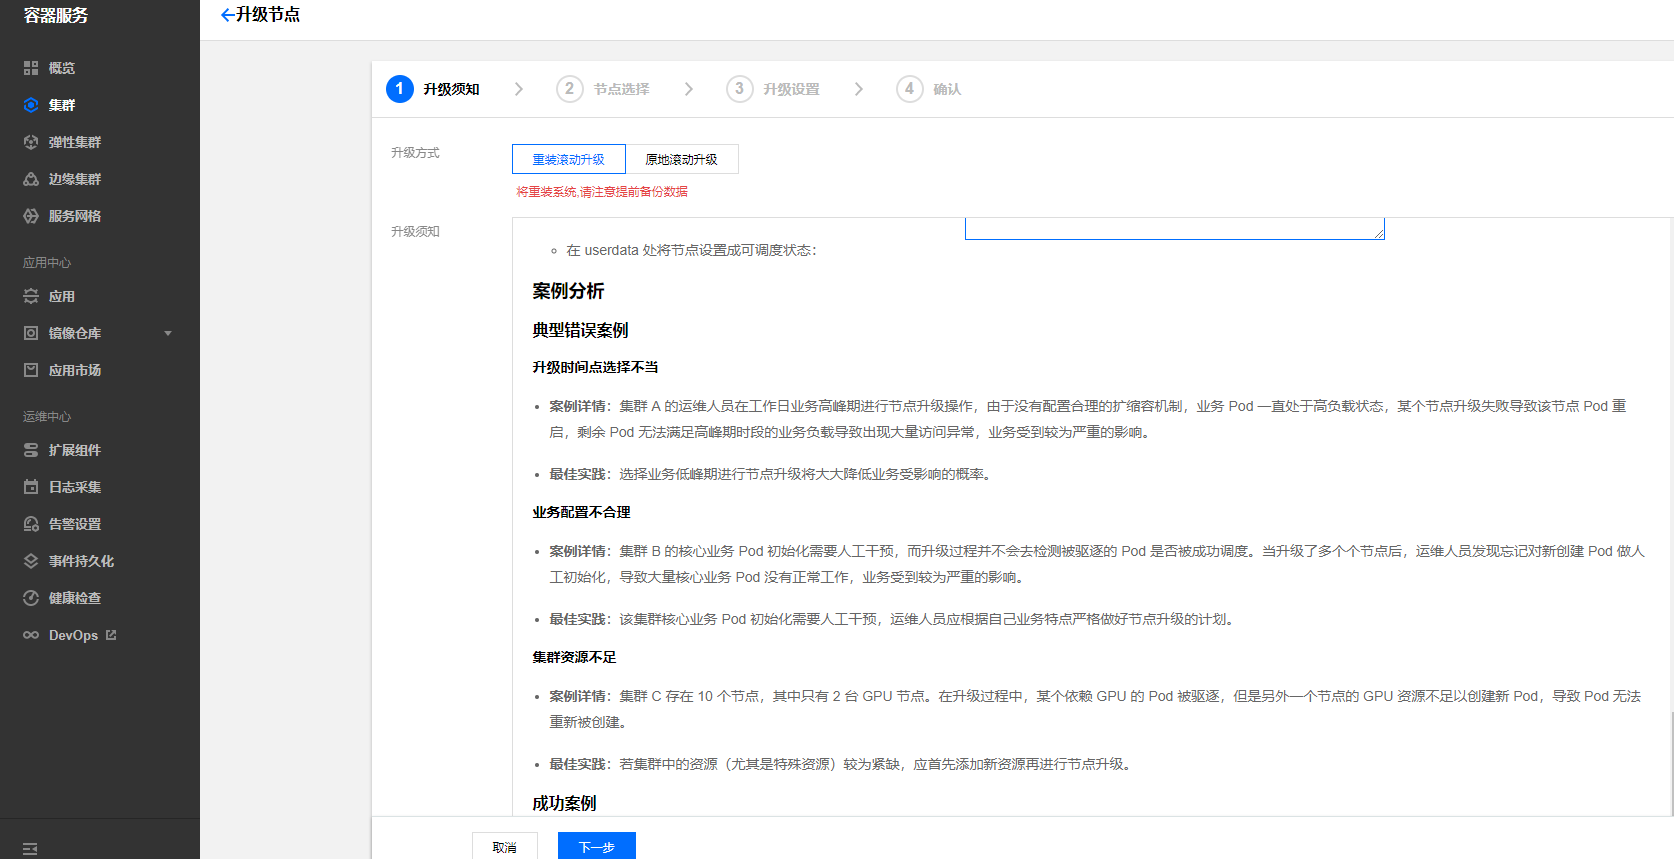Open the DevOps external link icon
The height and width of the screenshot is (859, 1674).
(111, 635)
